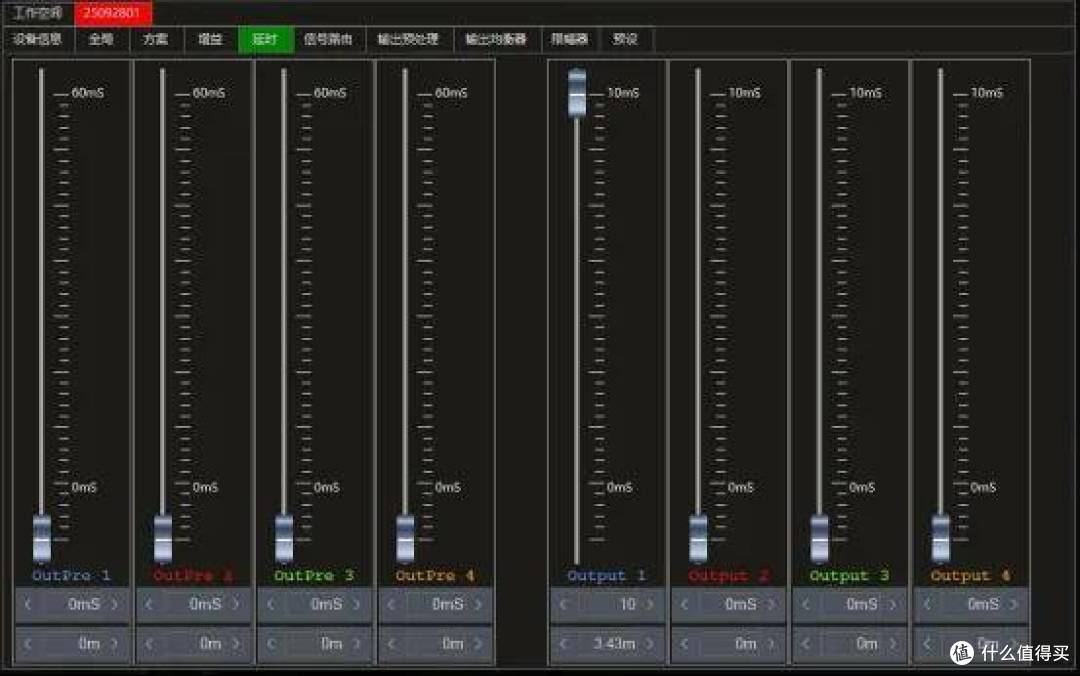1080x676 pixels.
Task: Click the Output 3 delay fader handle
Action: (x=820, y=538)
